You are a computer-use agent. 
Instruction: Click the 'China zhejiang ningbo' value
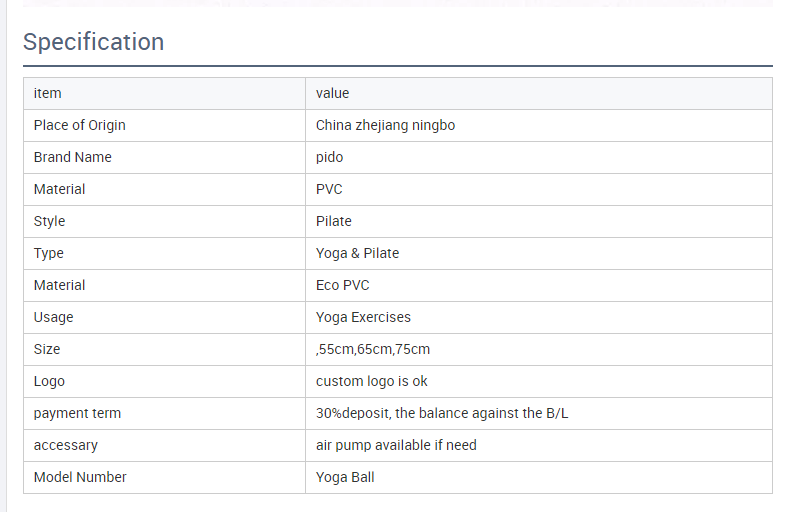386,125
